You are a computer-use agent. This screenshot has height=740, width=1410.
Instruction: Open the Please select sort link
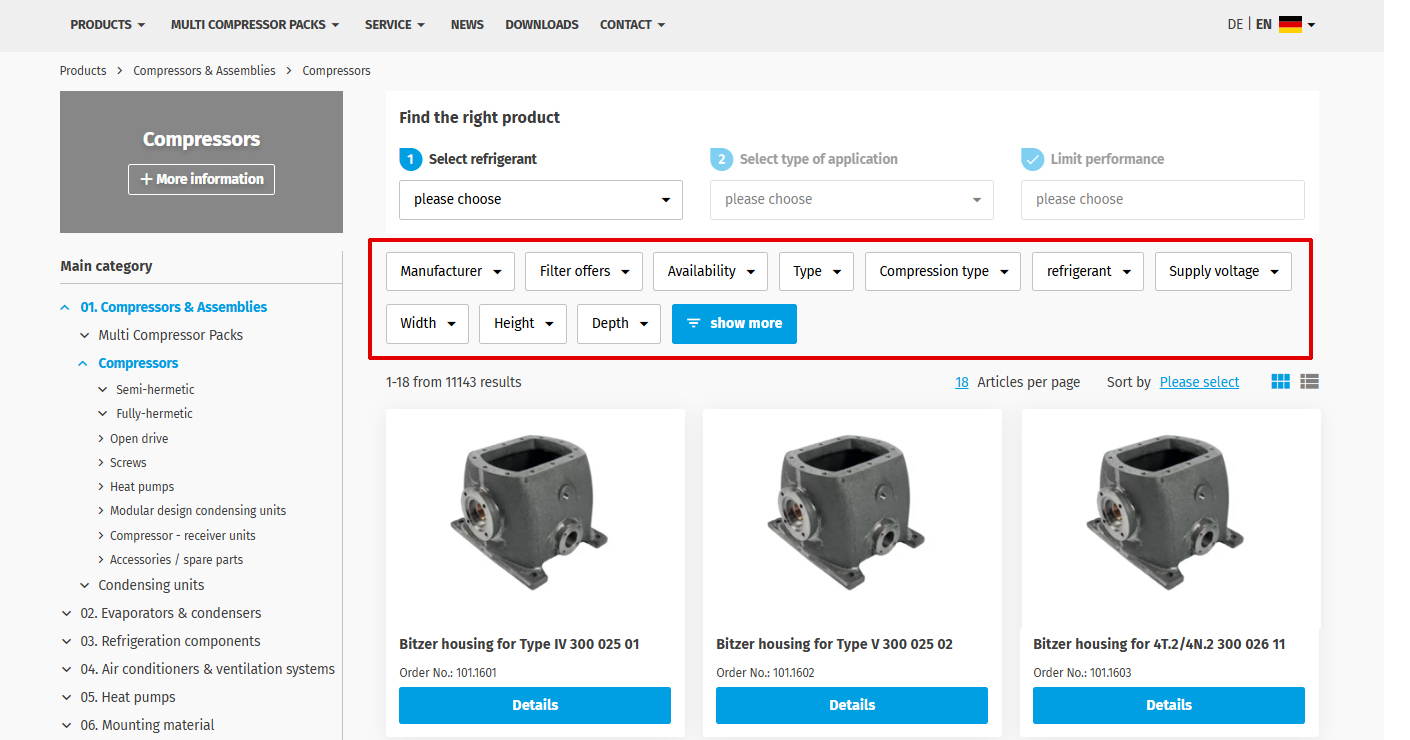pyautogui.click(x=1199, y=382)
